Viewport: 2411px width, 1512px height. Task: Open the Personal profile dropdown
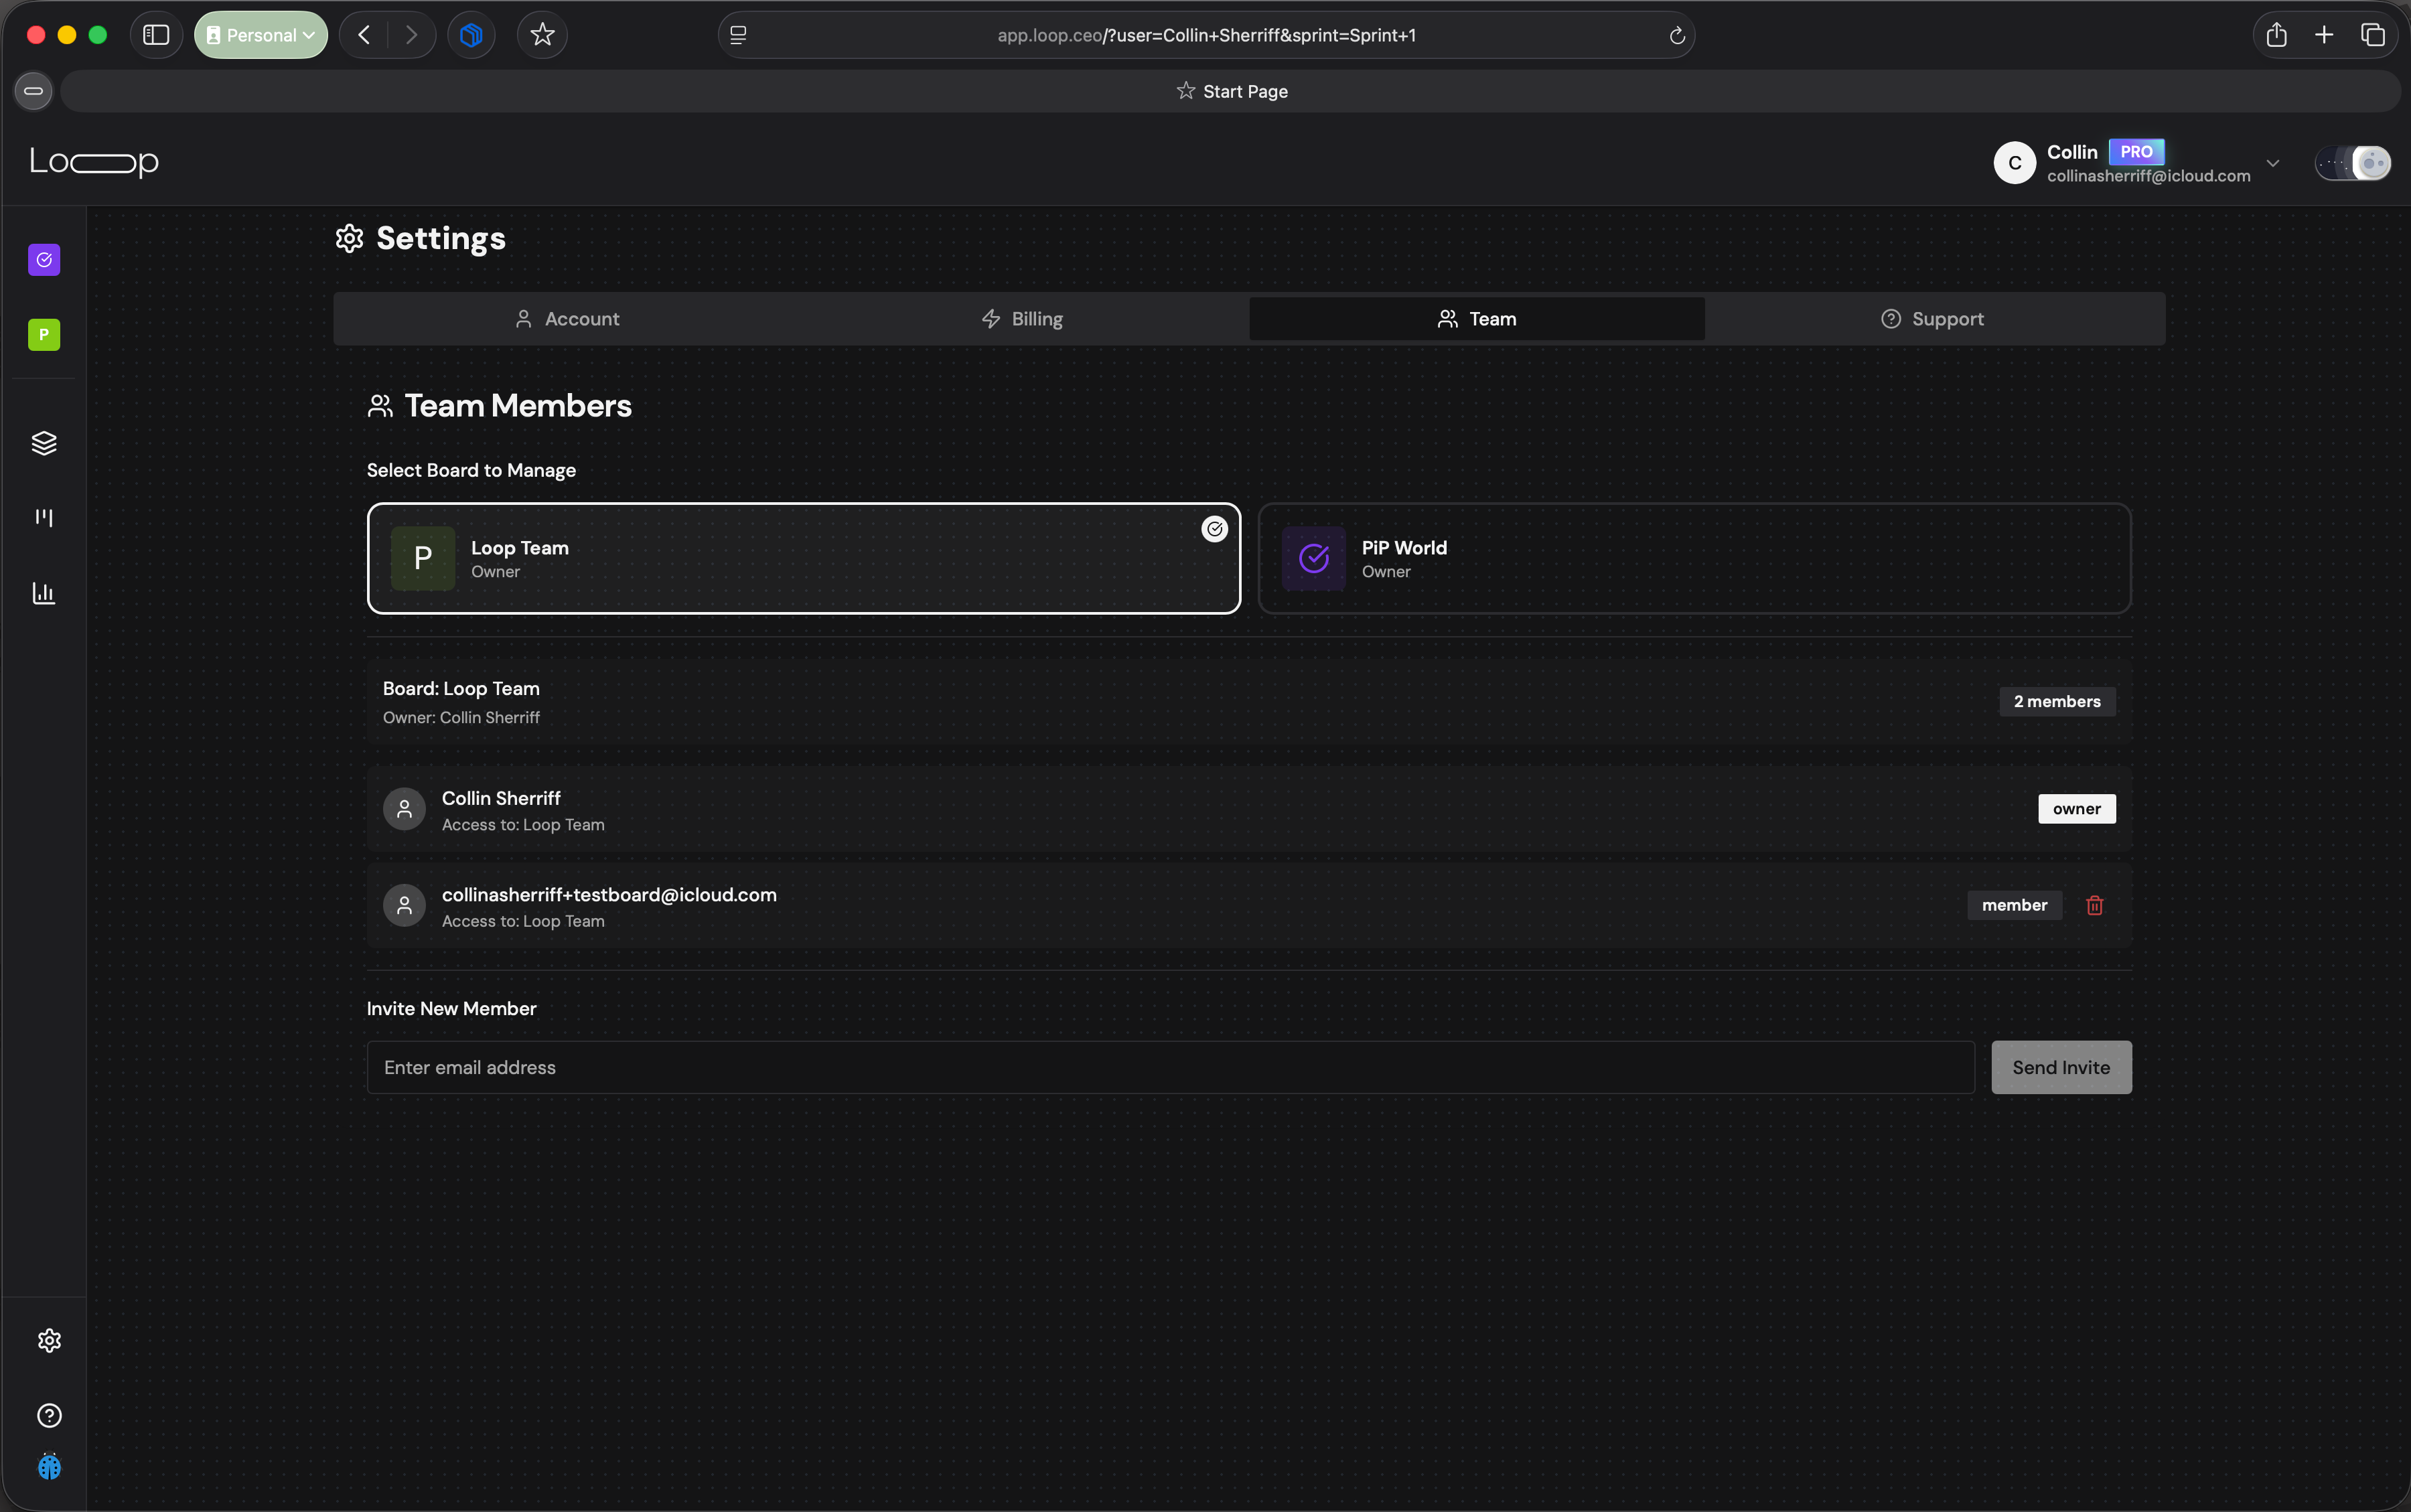pyautogui.click(x=261, y=35)
